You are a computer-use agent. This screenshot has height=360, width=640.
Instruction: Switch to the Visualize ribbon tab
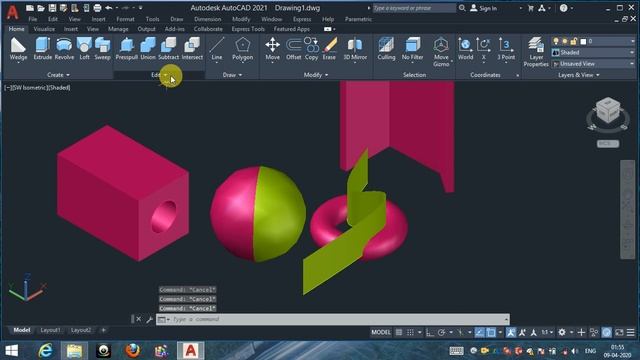click(44, 29)
